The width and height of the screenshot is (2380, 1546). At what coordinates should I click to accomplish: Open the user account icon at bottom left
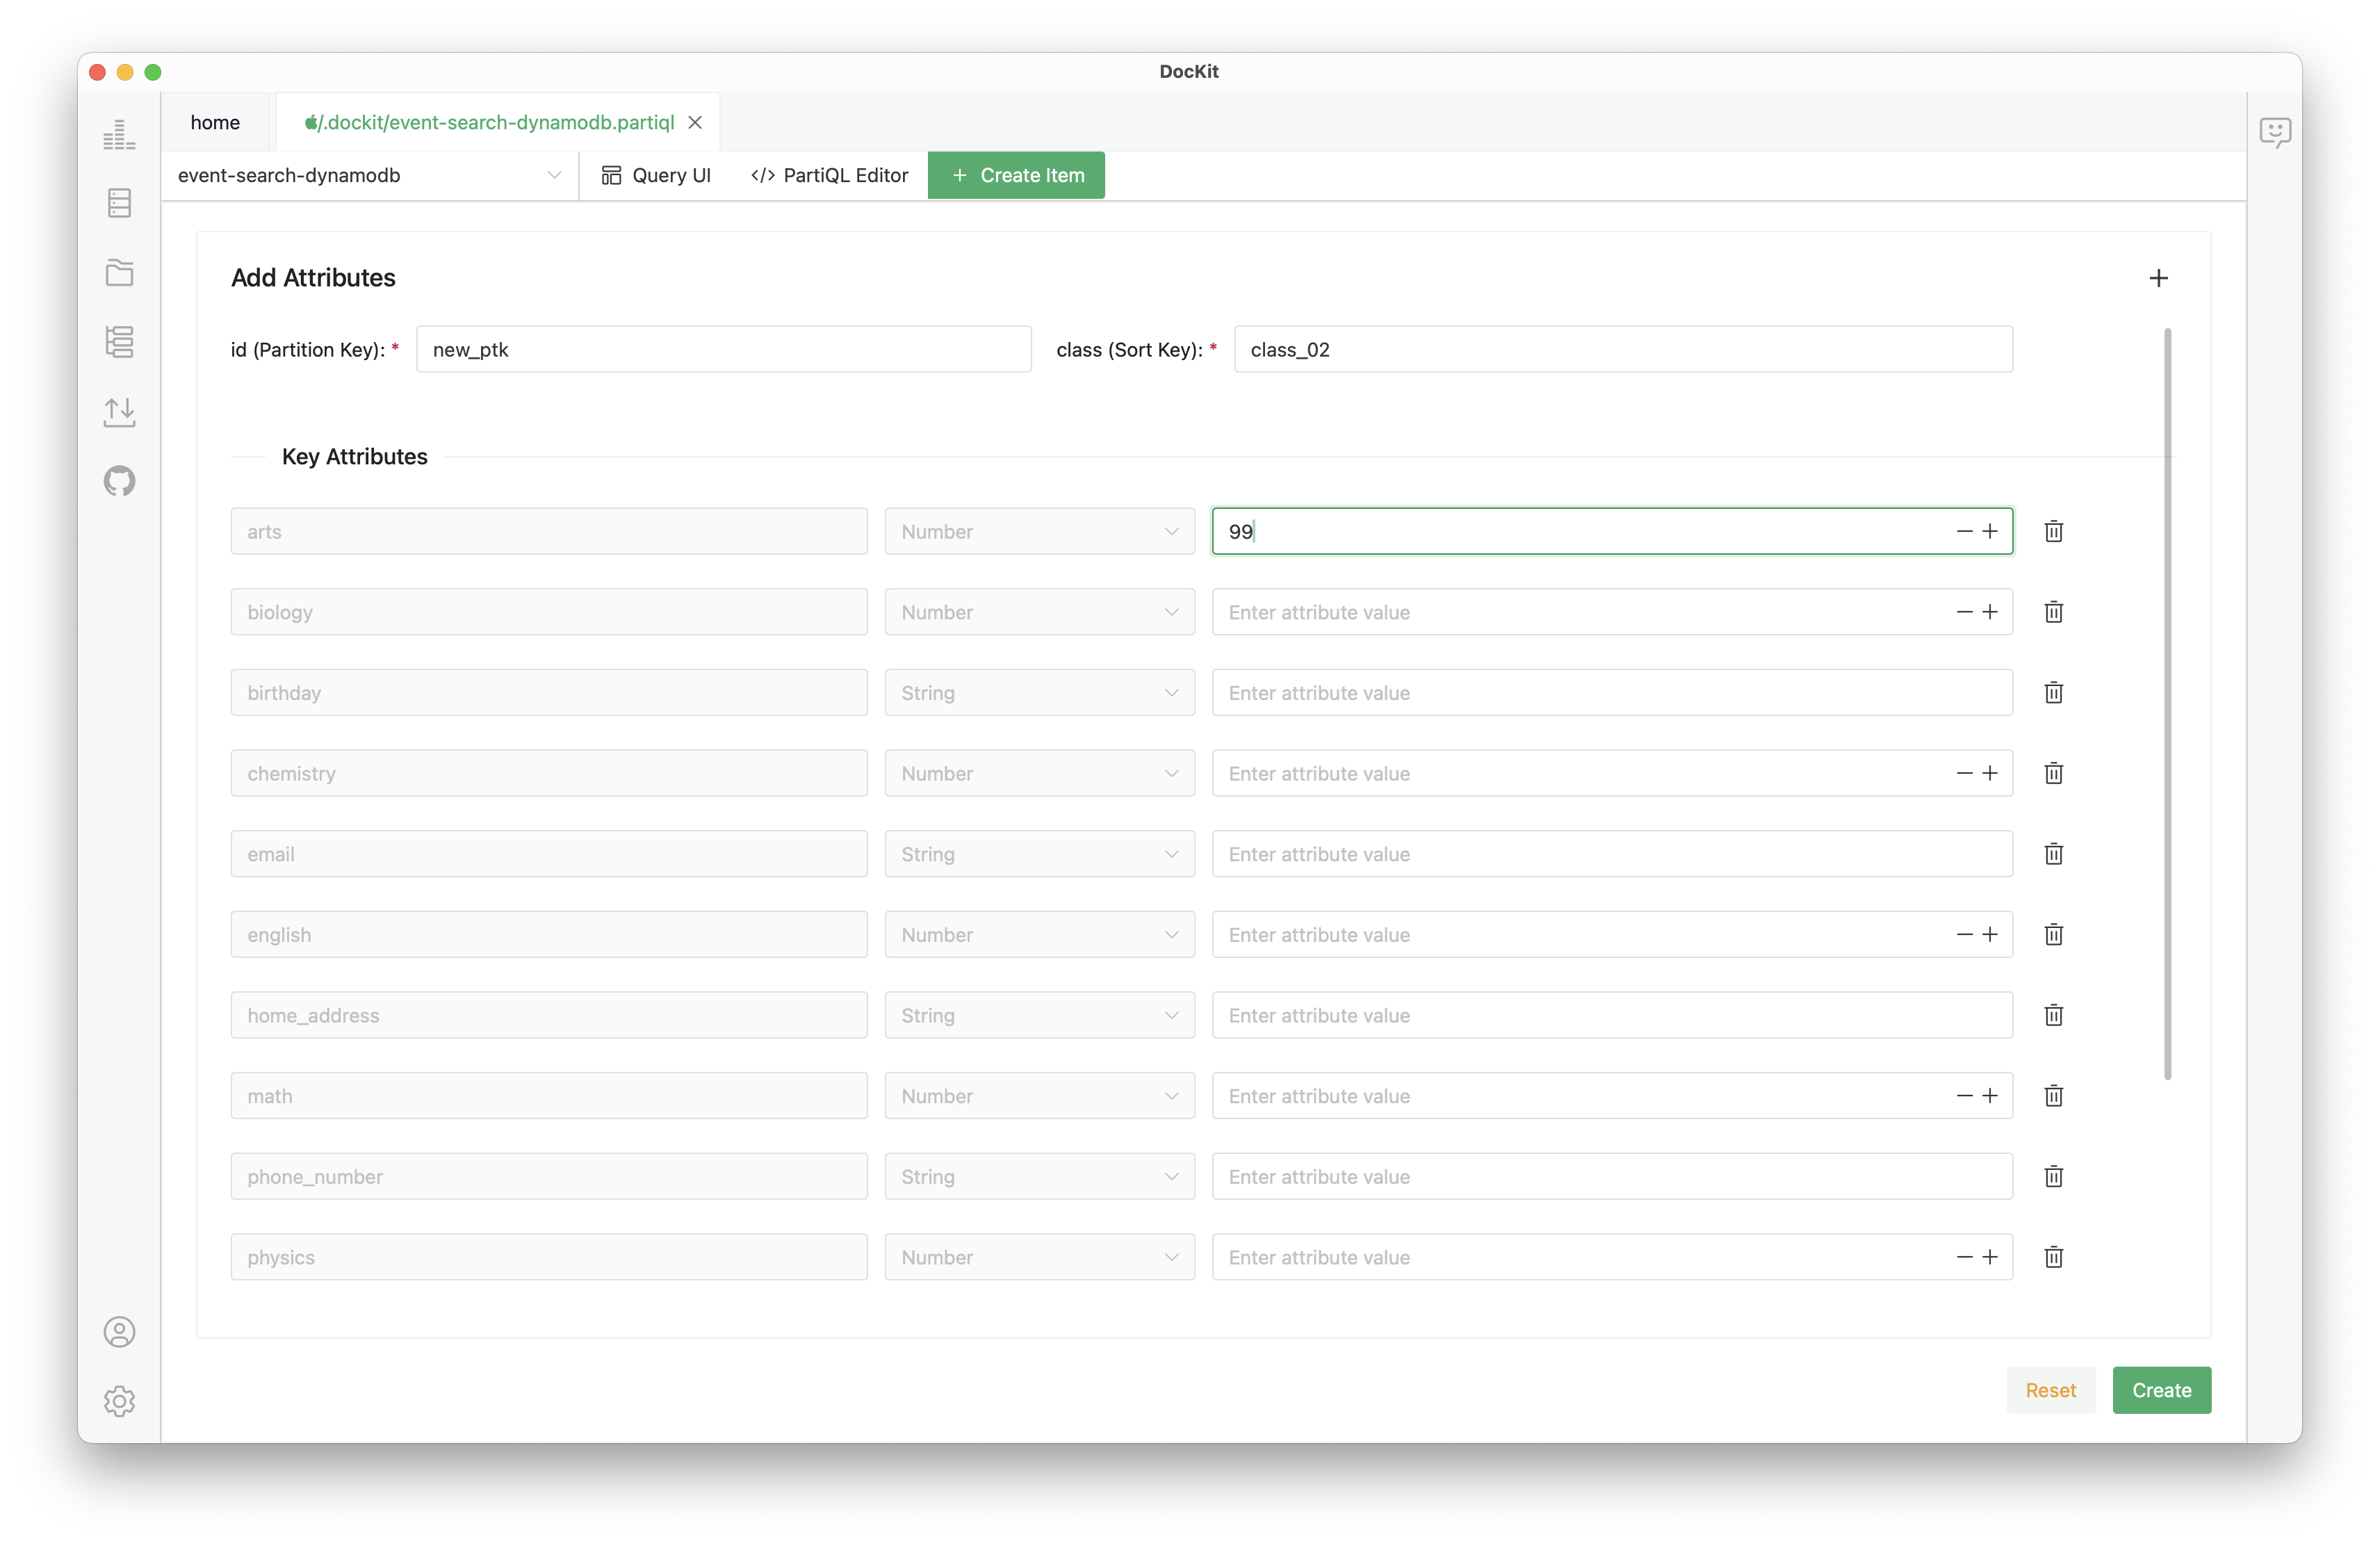tap(119, 1332)
